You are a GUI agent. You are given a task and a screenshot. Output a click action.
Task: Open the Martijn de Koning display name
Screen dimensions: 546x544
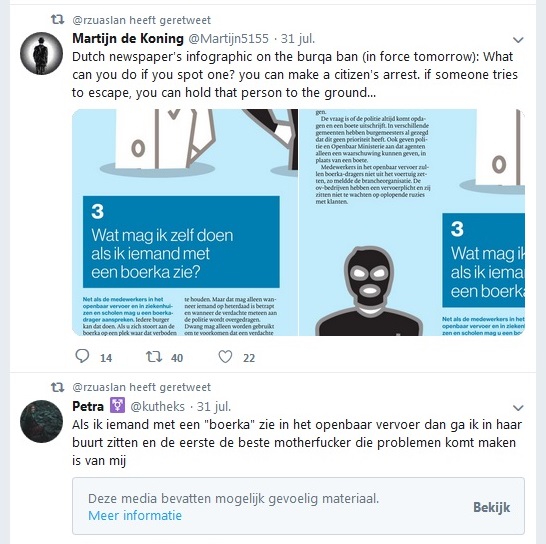click(128, 38)
